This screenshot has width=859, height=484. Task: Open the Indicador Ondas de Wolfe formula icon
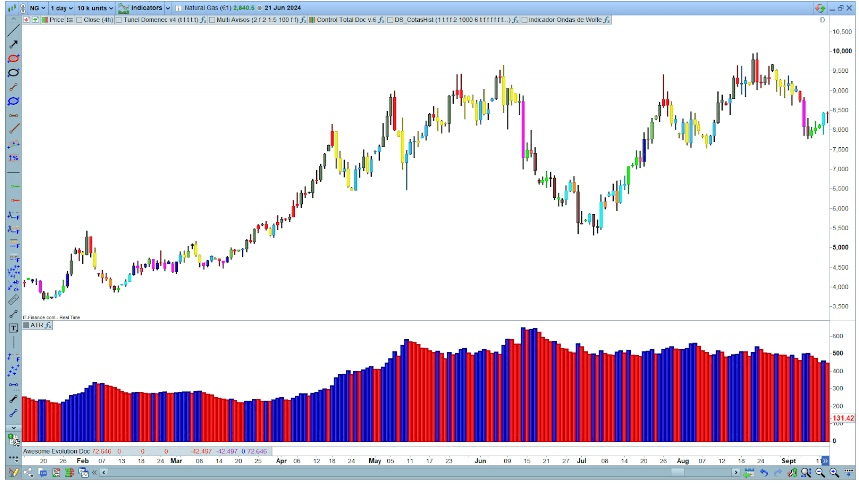(x=607, y=20)
